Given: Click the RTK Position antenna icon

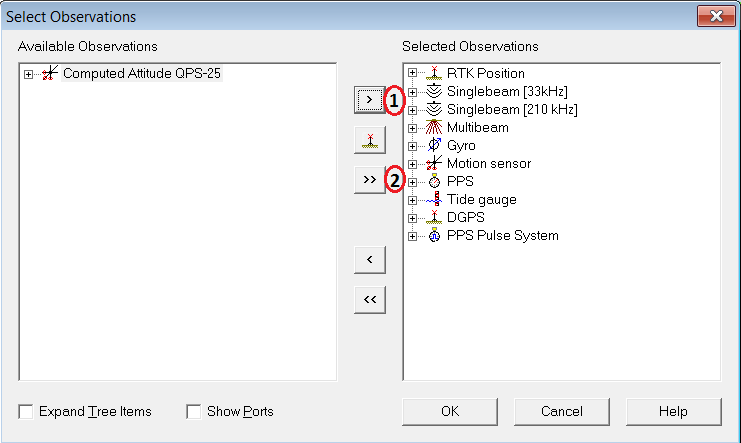Looking at the screenshot, I should [x=434, y=73].
